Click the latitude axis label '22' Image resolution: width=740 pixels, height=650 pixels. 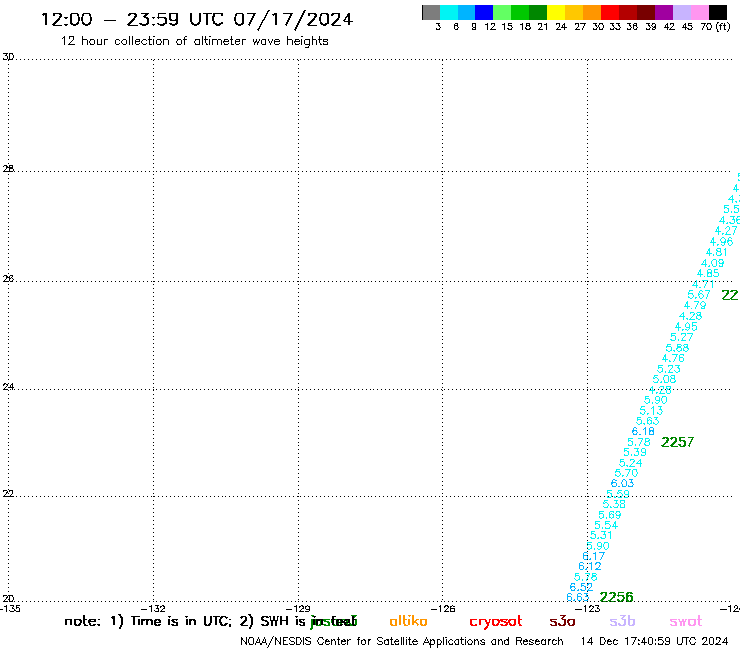tap(8, 493)
